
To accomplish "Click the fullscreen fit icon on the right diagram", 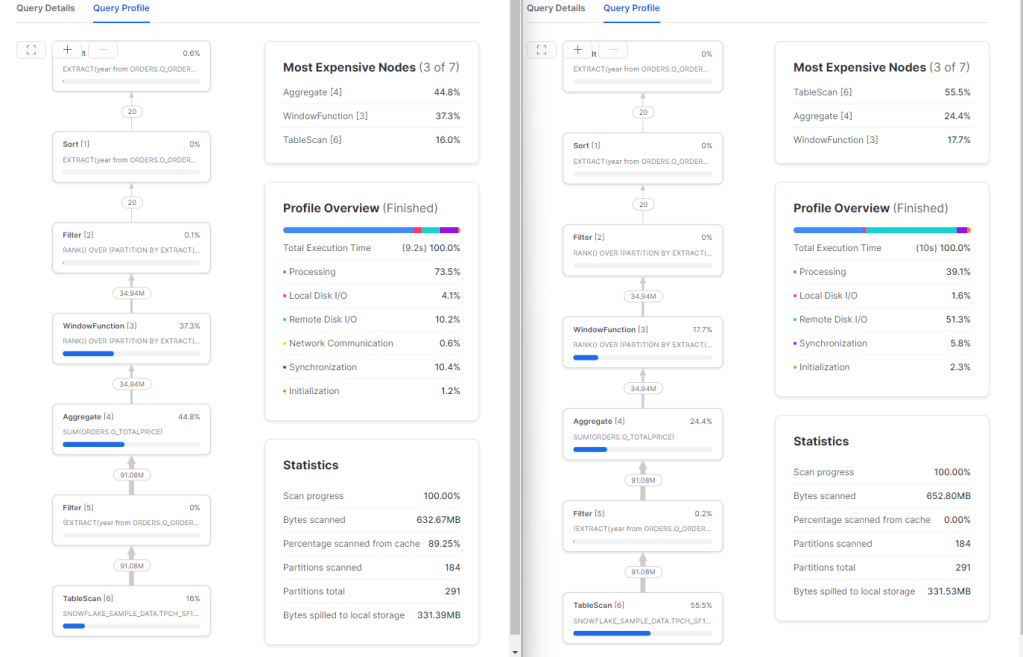I will [541, 49].
